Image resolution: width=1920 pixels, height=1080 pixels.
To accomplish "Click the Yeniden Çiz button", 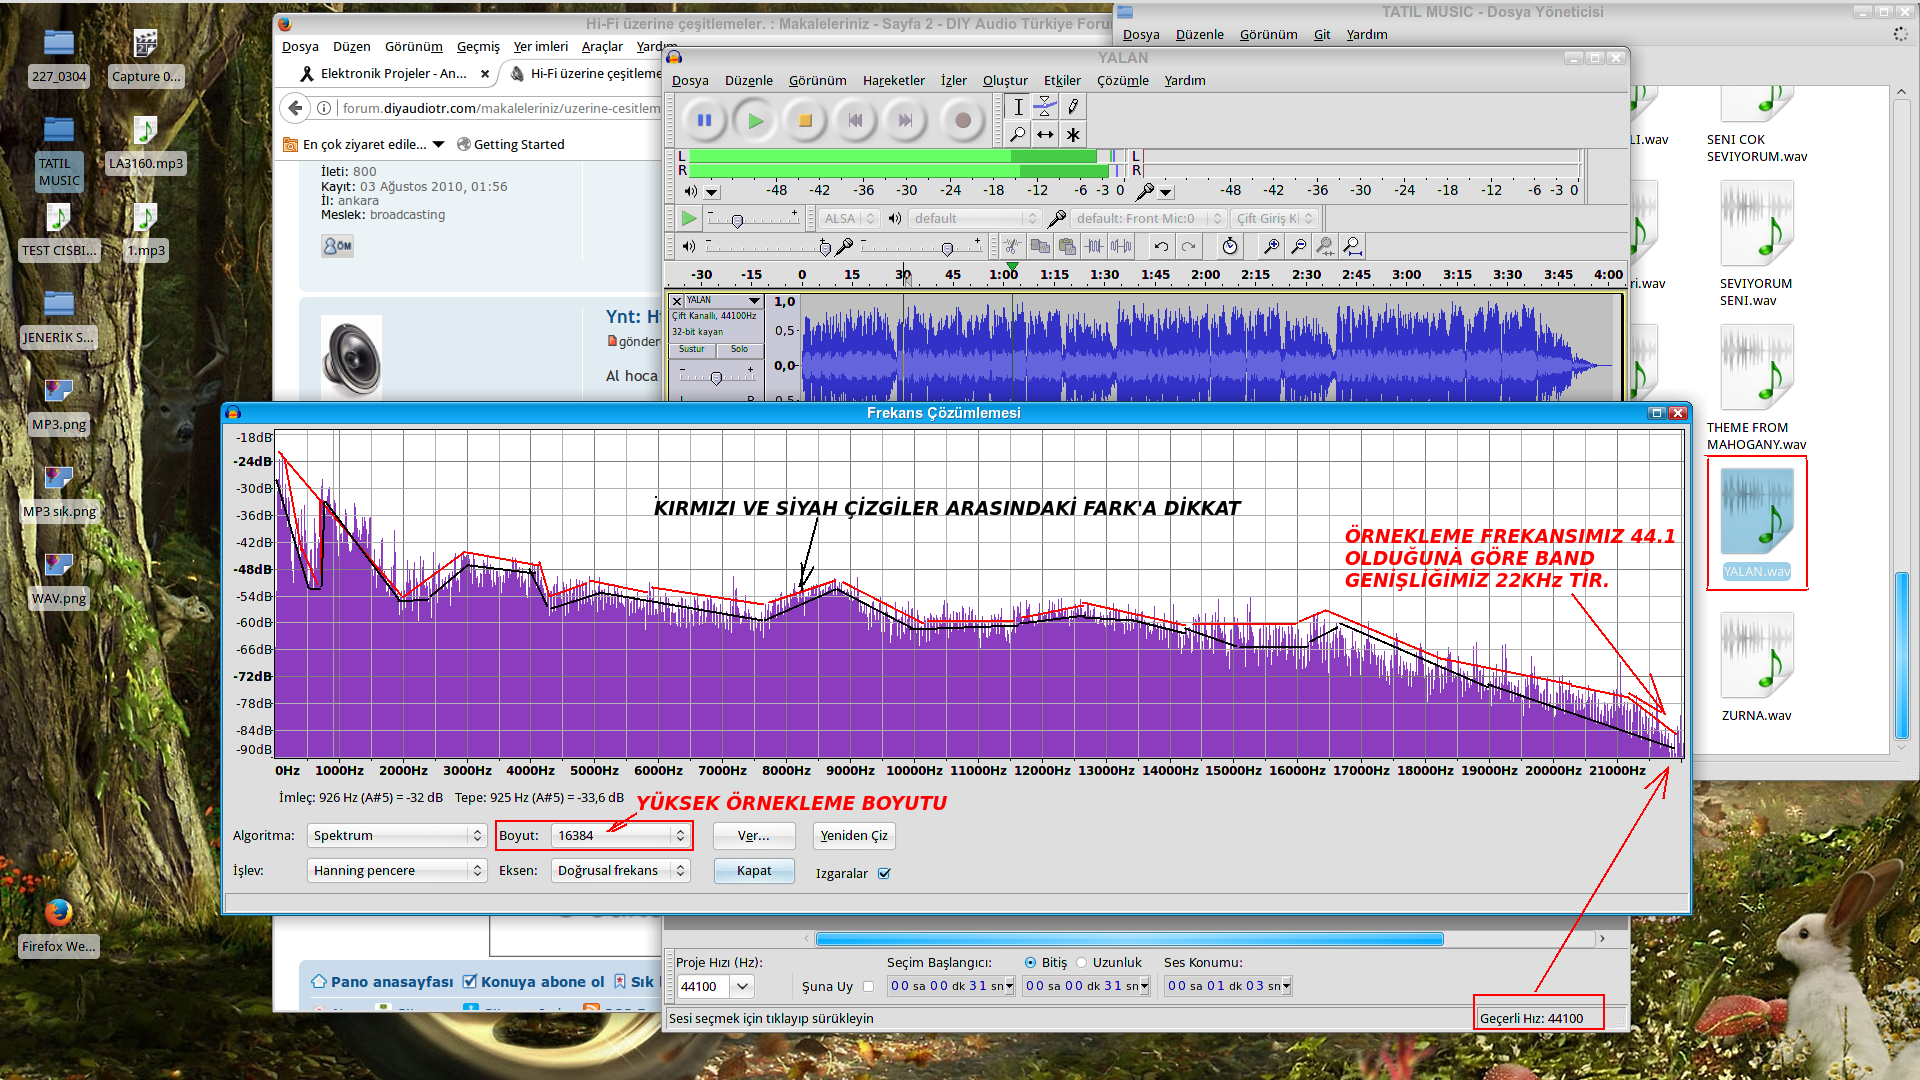I will [x=853, y=835].
